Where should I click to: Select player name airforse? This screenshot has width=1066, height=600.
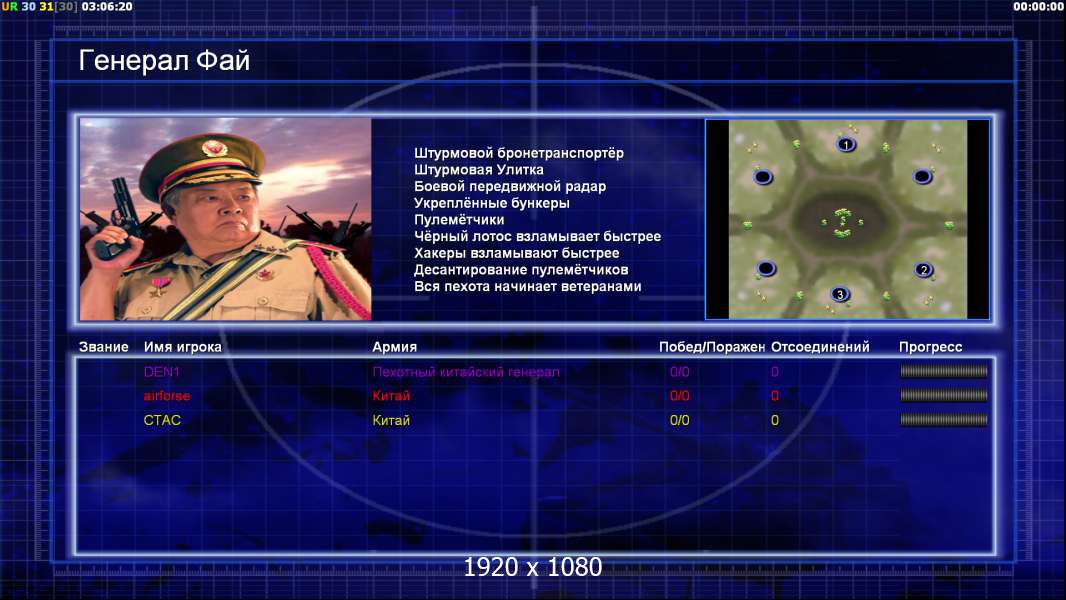coord(167,395)
